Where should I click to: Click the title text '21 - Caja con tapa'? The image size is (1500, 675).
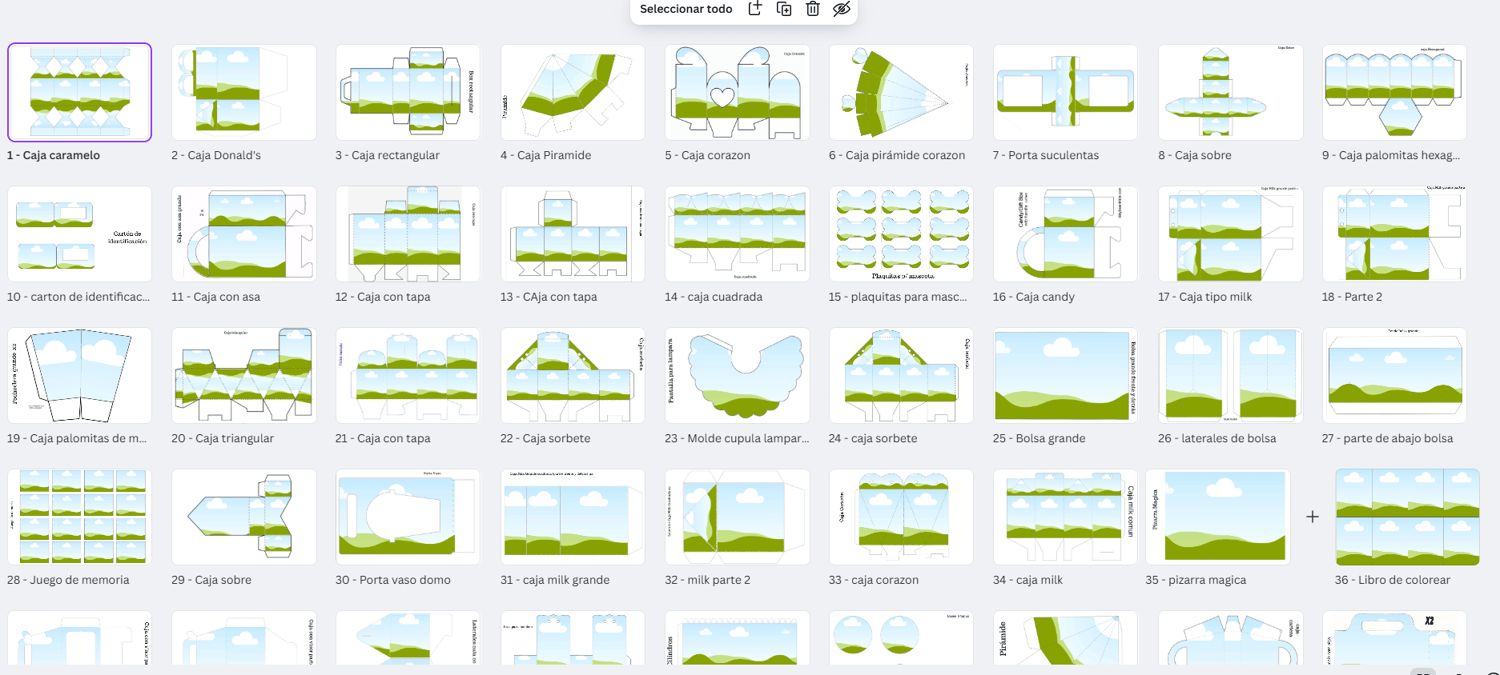point(383,439)
